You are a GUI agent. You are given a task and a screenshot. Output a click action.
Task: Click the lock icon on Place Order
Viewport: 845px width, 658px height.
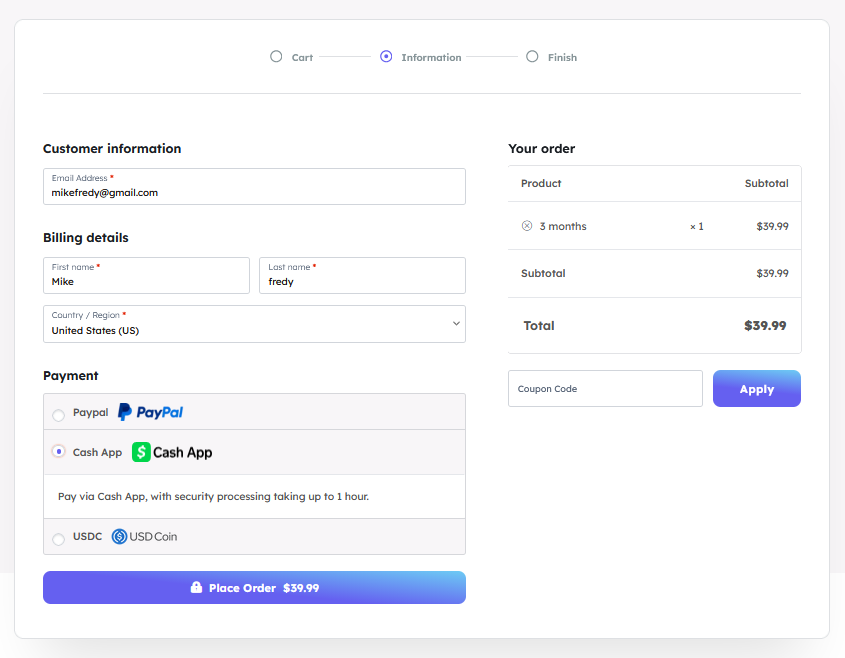(x=197, y=588)
